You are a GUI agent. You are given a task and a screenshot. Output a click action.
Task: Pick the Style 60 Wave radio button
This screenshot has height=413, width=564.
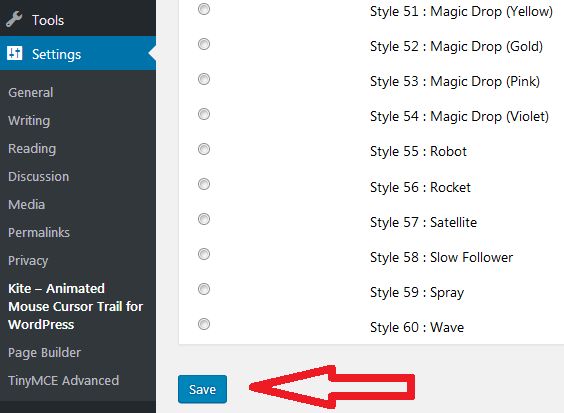[x=204, y=324]
